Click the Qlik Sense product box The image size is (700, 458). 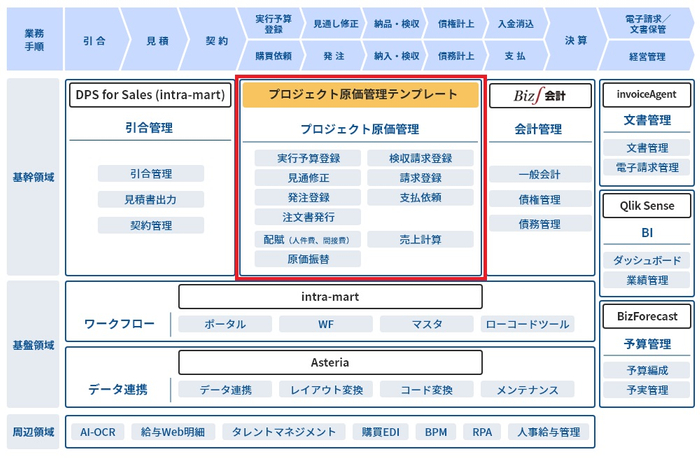(x=646, y=206)
